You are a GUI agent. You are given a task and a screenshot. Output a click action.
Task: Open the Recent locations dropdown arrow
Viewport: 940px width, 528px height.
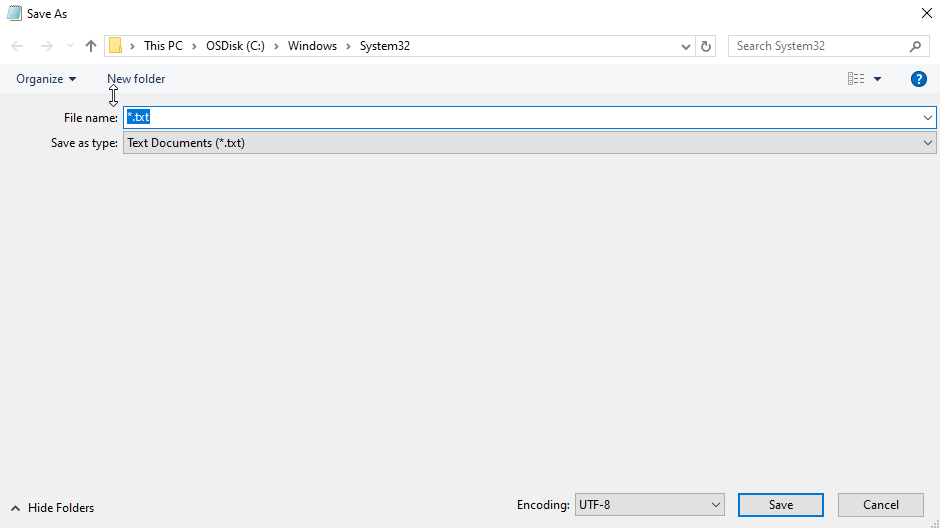[x=69, y=46]
